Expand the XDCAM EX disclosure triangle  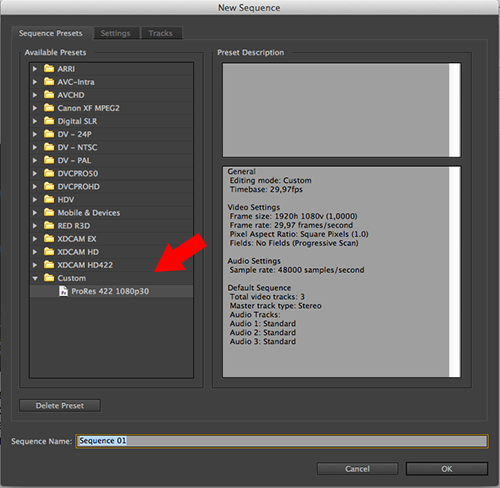[35, 239]
